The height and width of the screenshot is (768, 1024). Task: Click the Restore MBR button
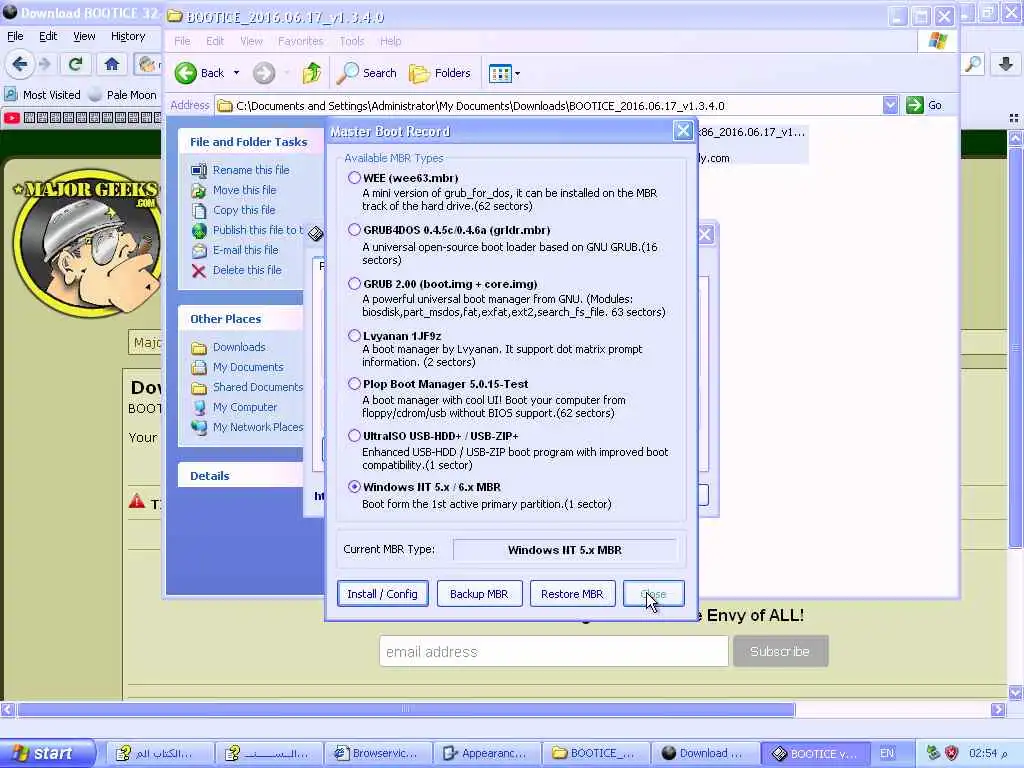(x=572, y=594)
